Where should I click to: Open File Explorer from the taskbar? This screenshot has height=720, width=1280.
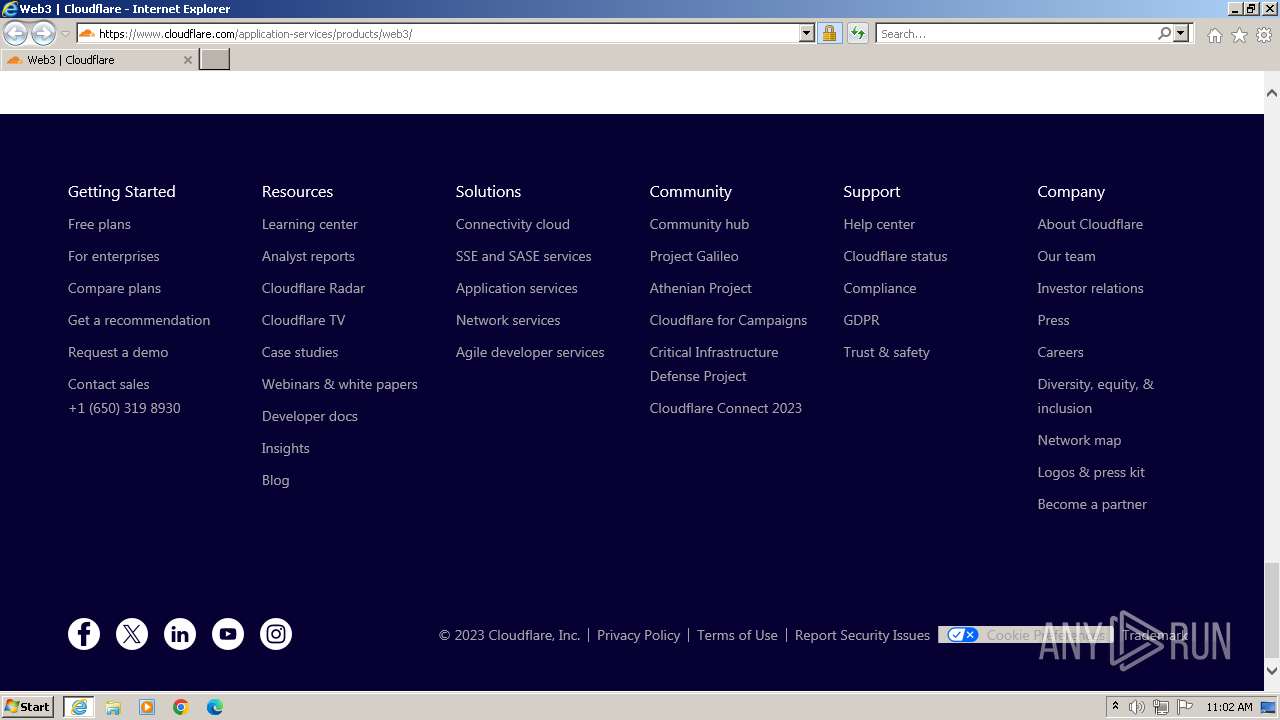click(x=113, y=707)
